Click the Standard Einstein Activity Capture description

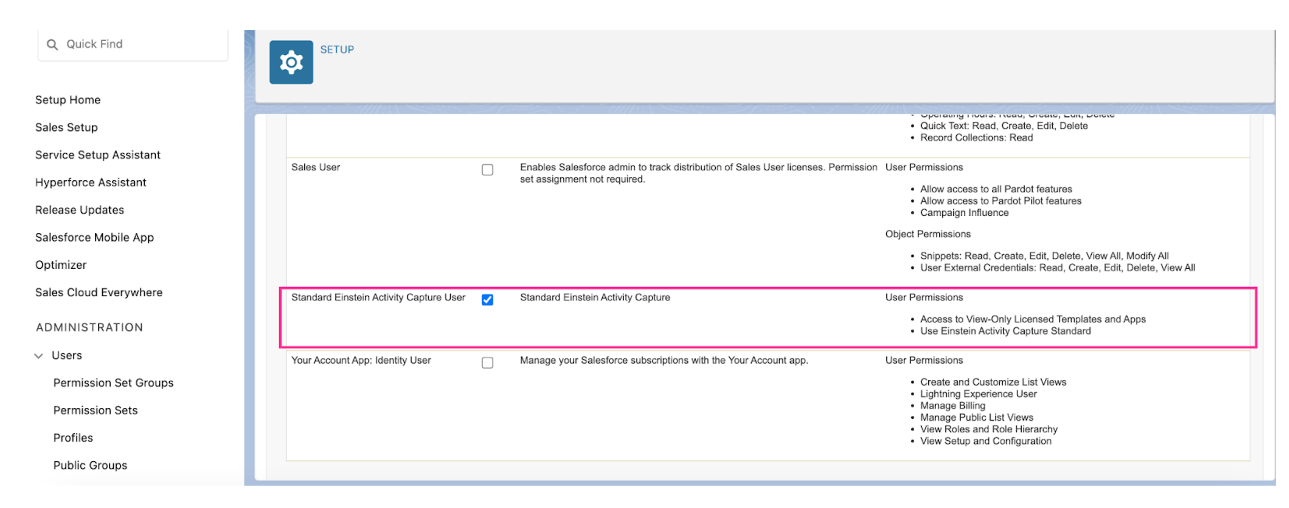pyautogui.click(x=595, y=297)
